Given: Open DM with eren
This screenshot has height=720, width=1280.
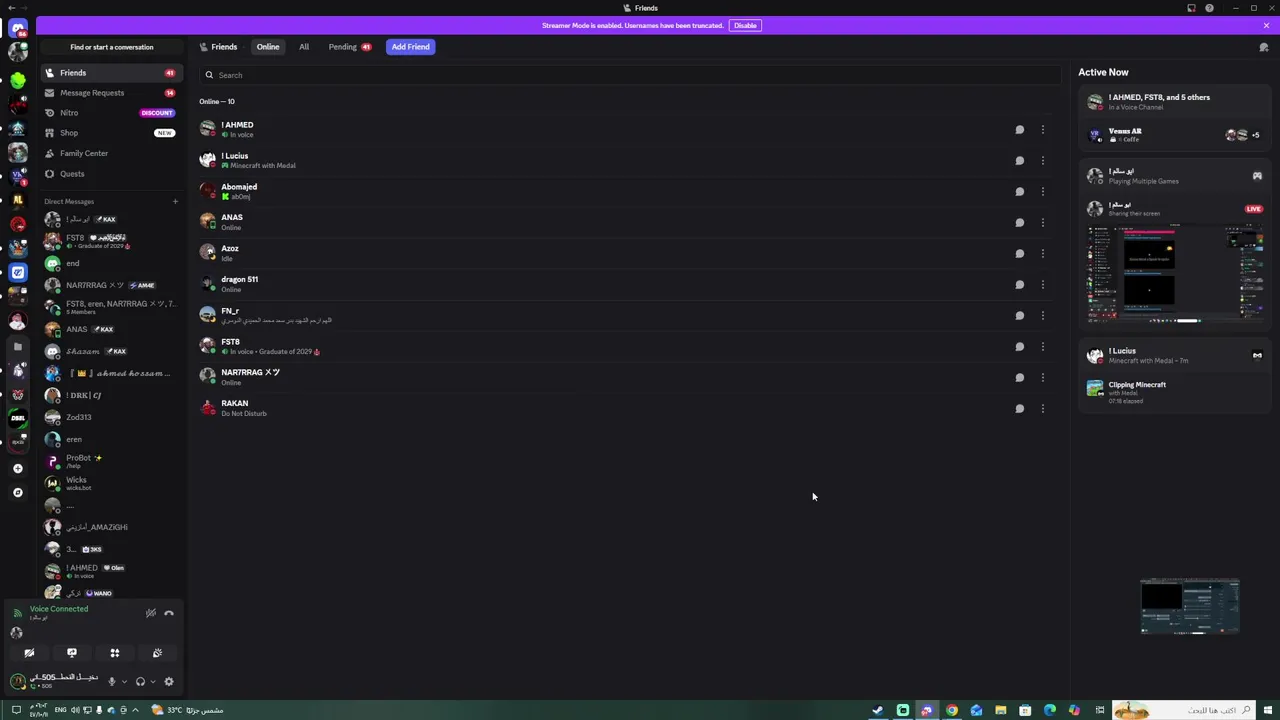Looking at the screenshot, I should (x=110, y=439).
